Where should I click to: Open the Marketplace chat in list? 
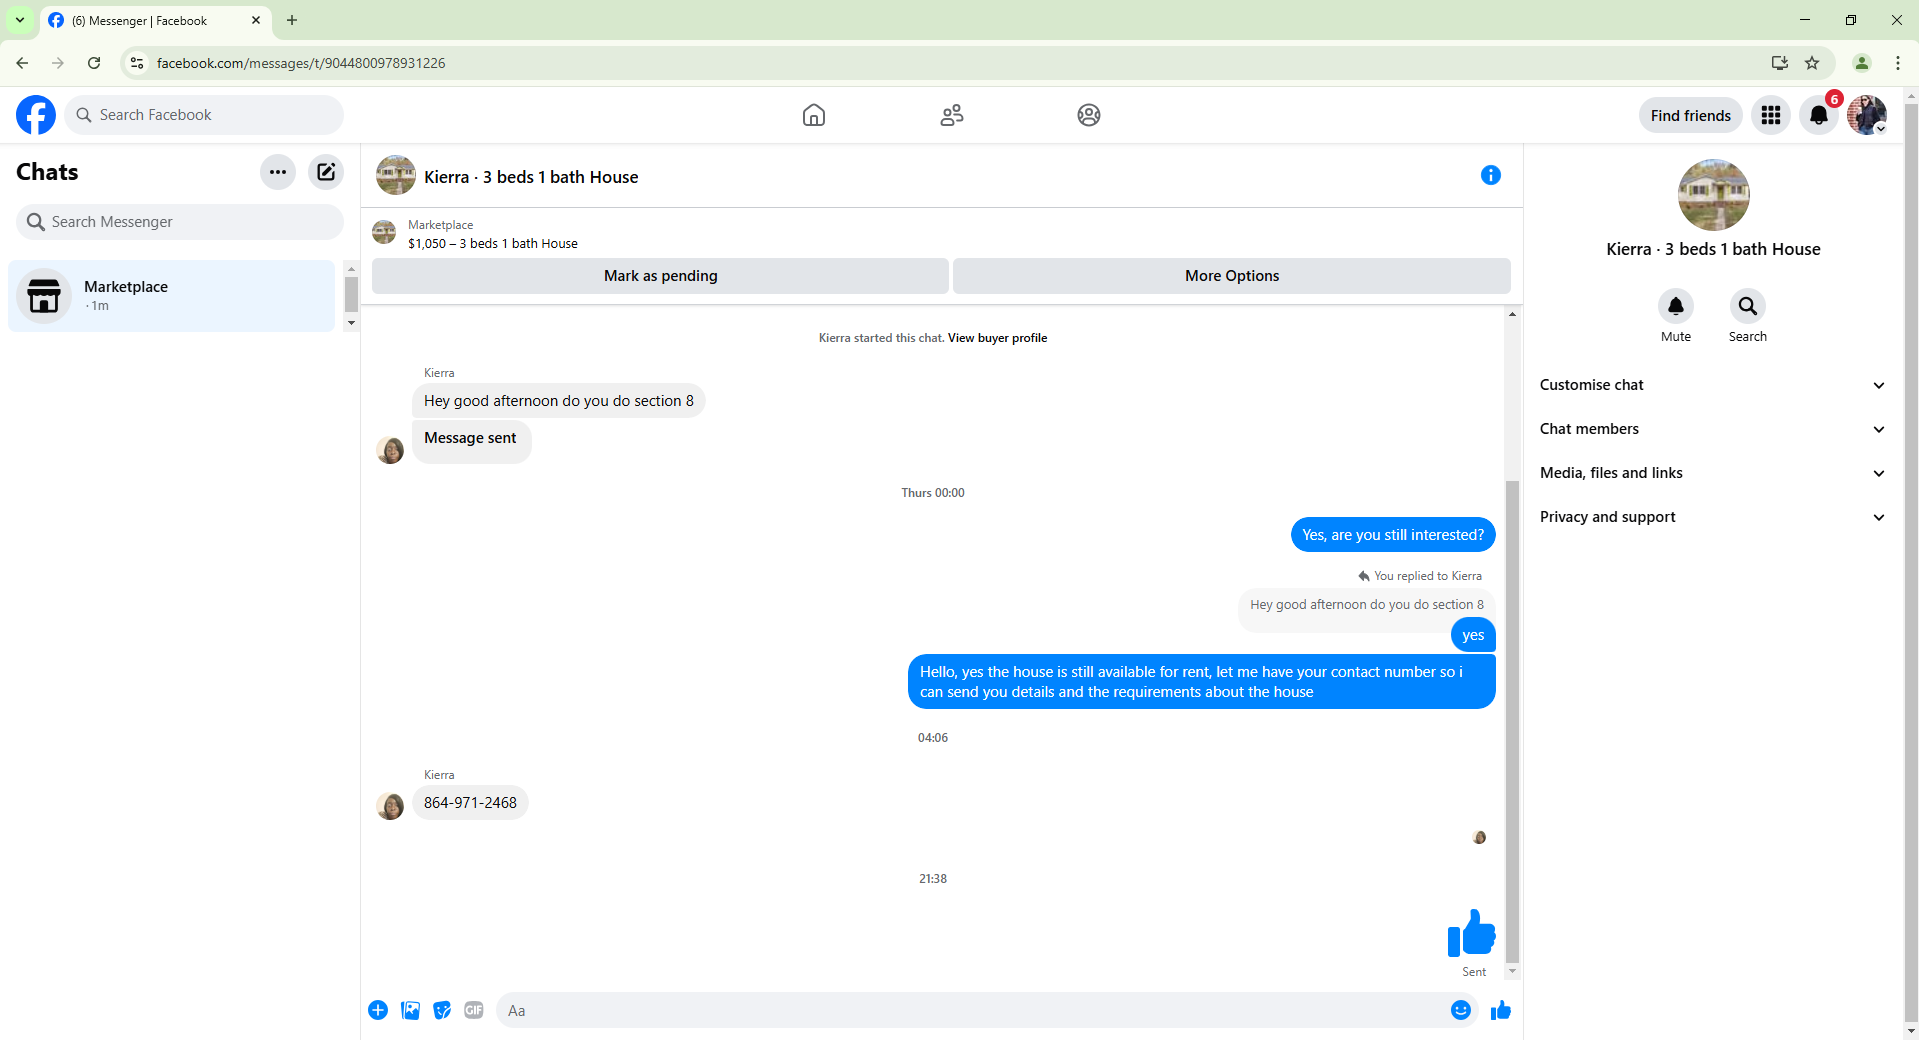click(x=171, y=296)
